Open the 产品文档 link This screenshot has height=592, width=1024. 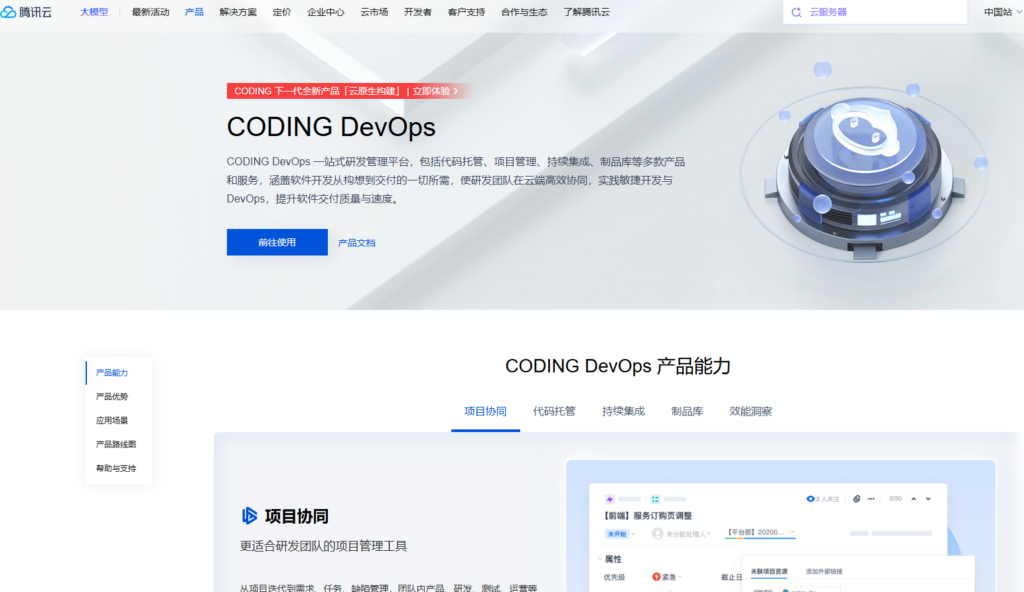[x=357, y=242]
